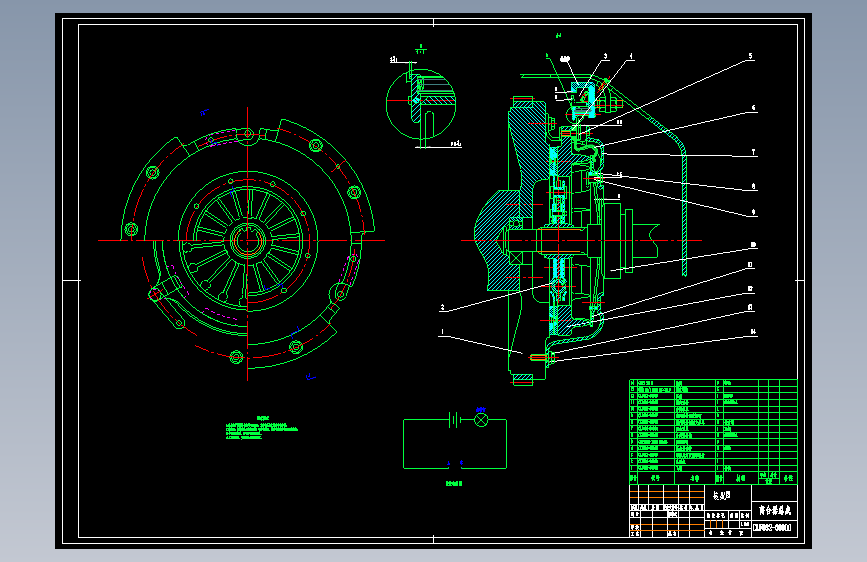Select callout number 1 left of section view
The image size is (867, 562).
point(442,332)
